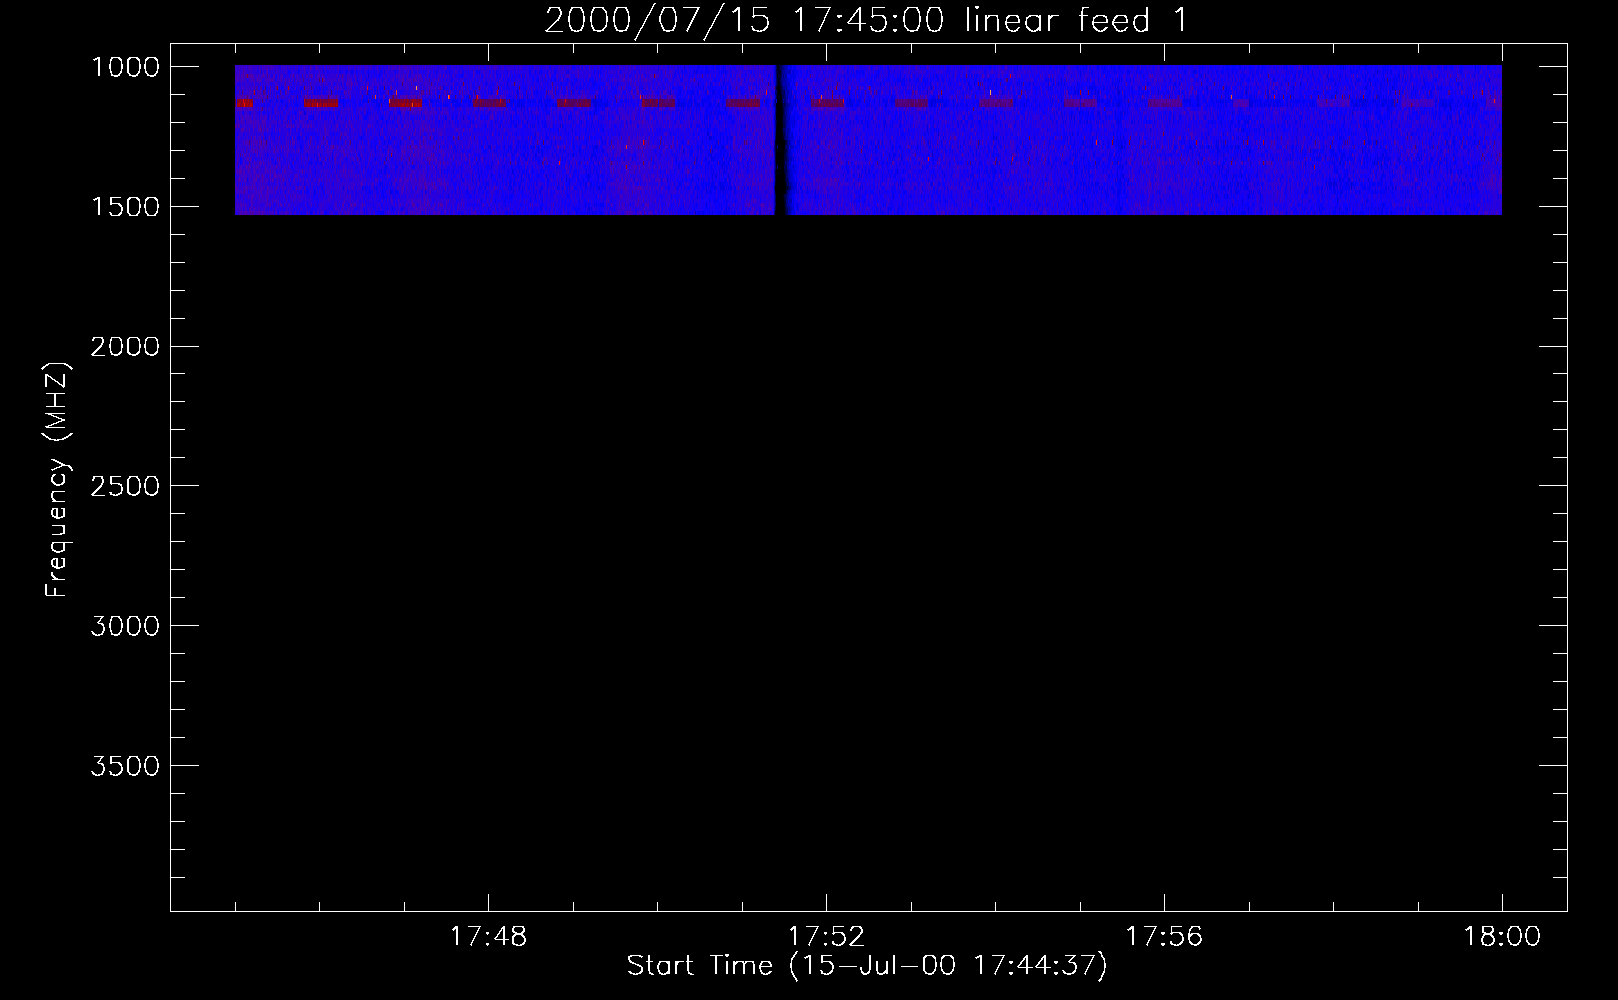Click the 18:00 time tick label
The height and width of the screenshot is (1000, 1618).
[1502, 937]
